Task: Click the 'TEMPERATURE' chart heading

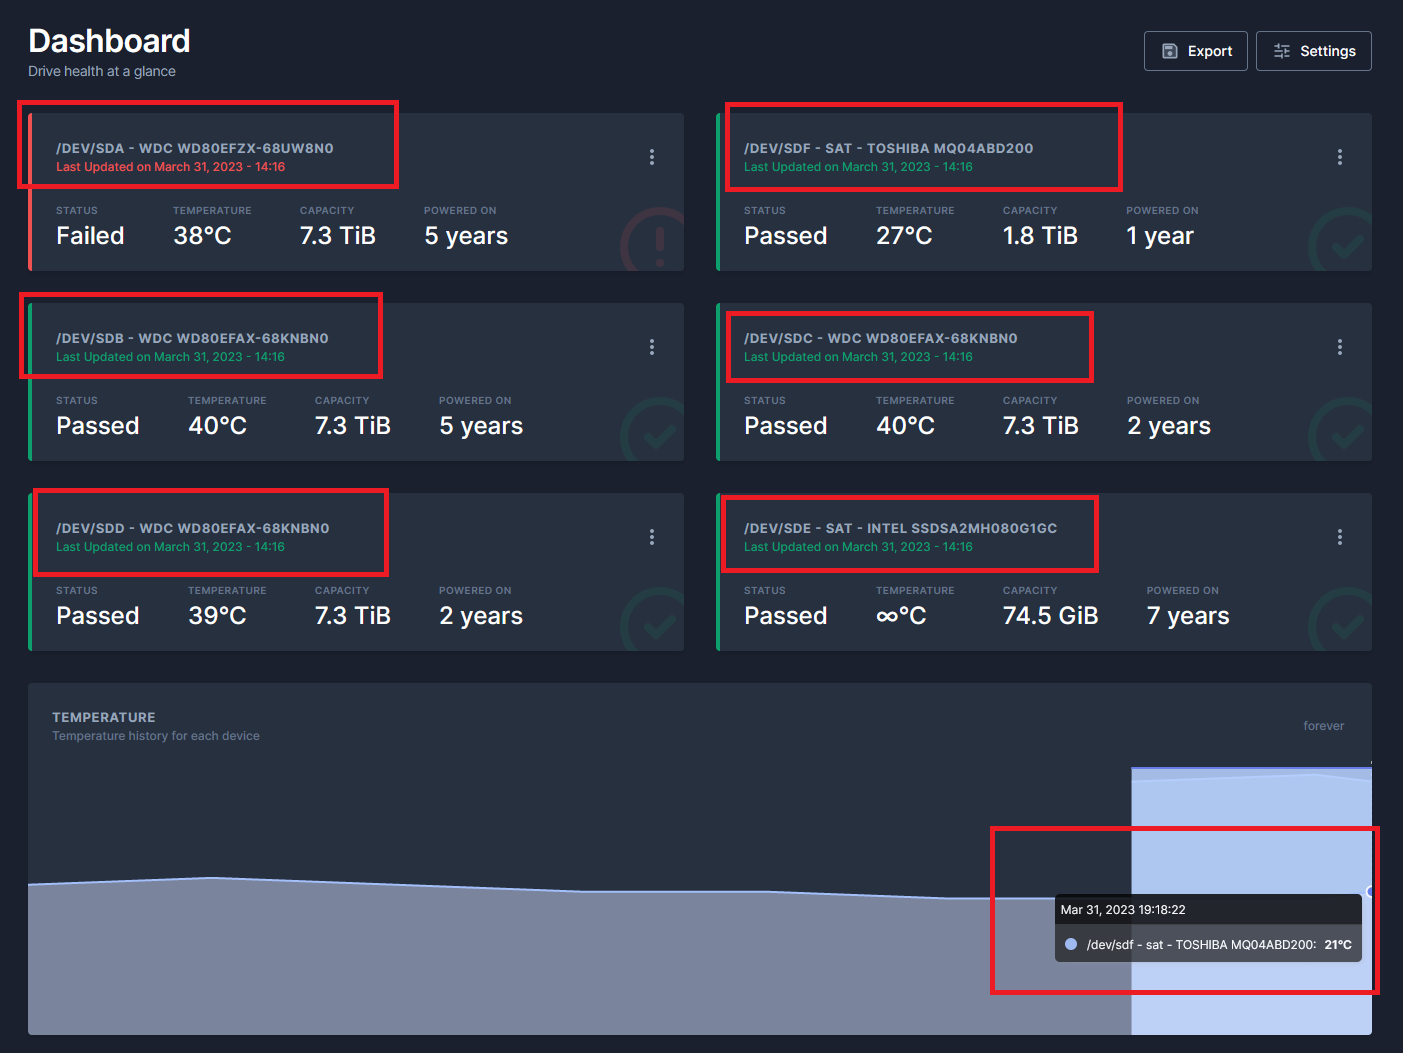Action: [x=104, y=717]
